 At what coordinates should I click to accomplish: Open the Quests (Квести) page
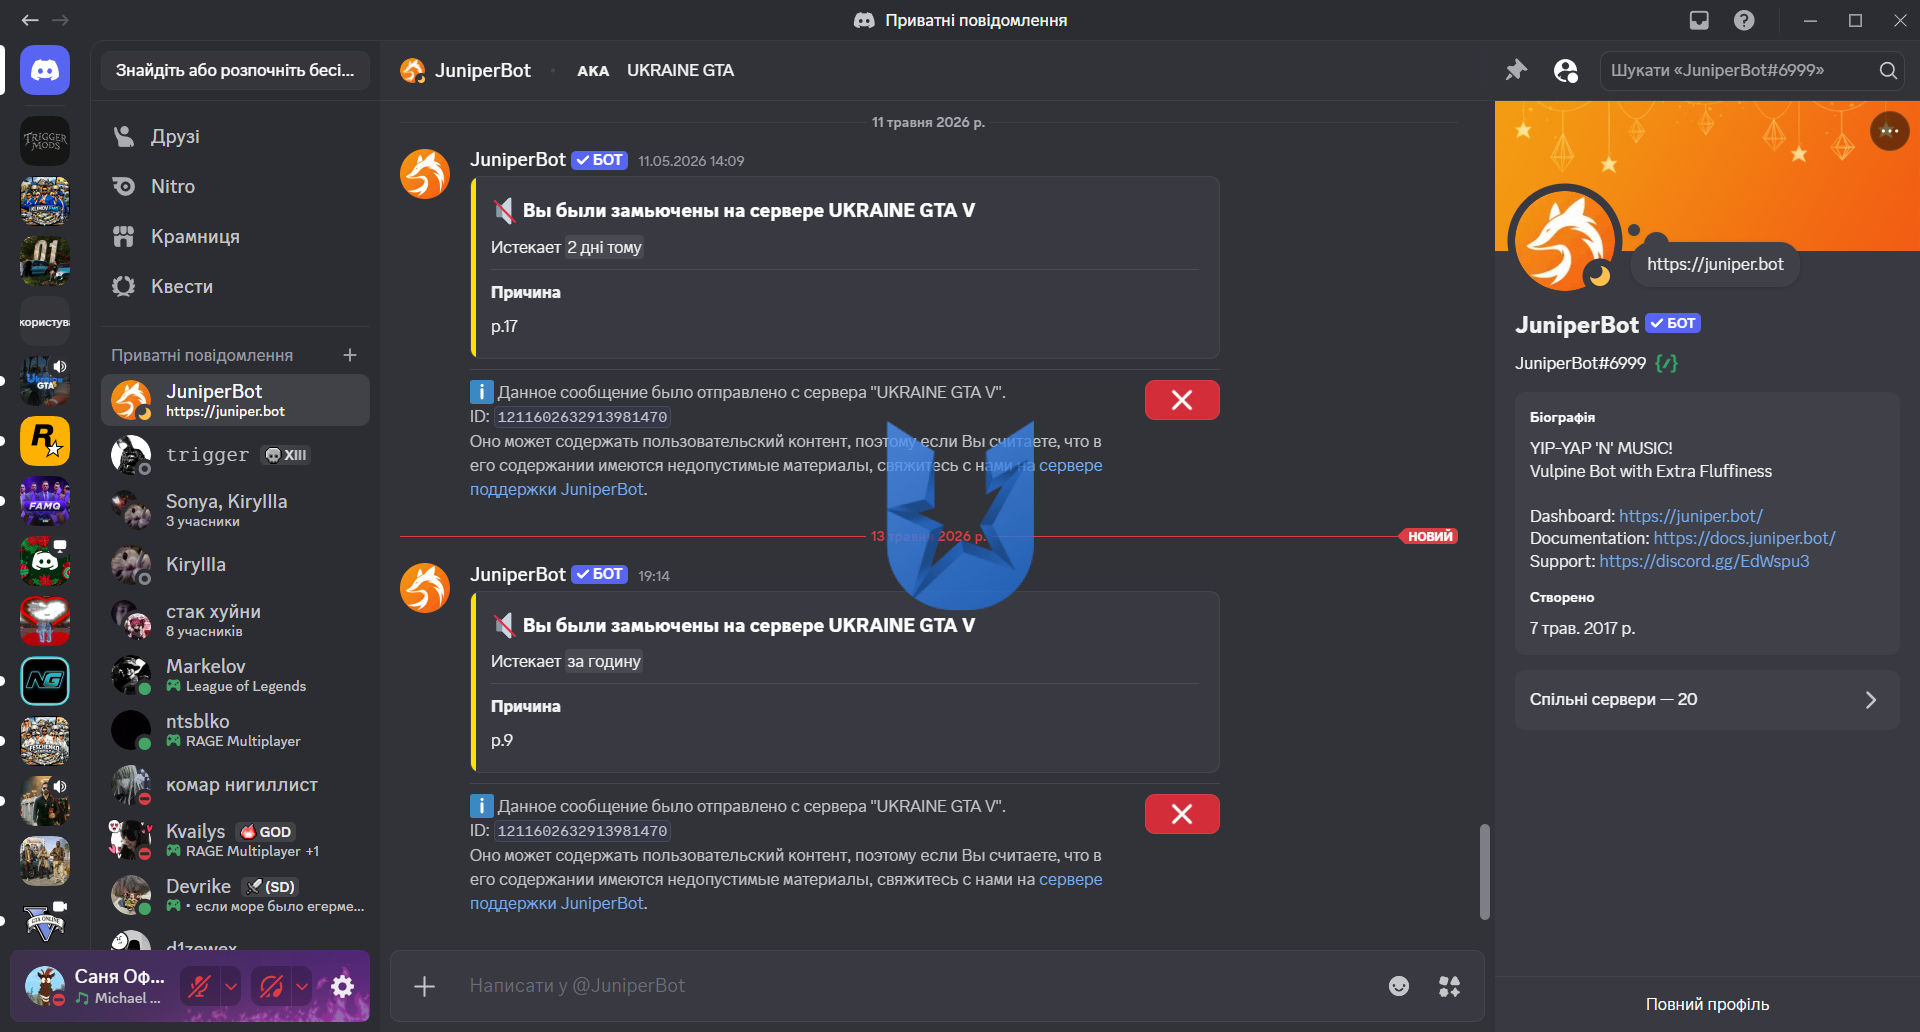pyautogui.click(x=235, y=286)
